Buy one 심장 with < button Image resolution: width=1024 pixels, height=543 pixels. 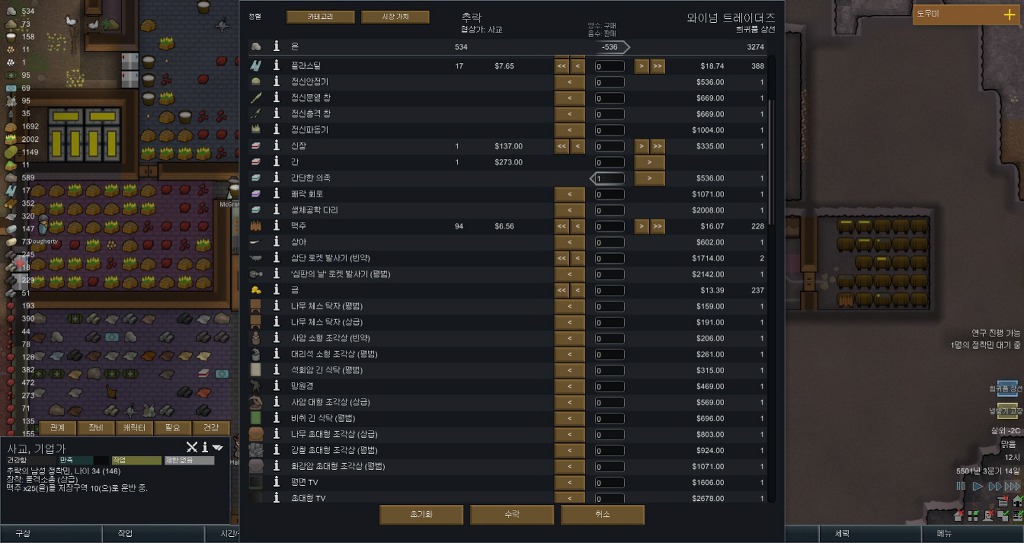click(x=577, y=146)
